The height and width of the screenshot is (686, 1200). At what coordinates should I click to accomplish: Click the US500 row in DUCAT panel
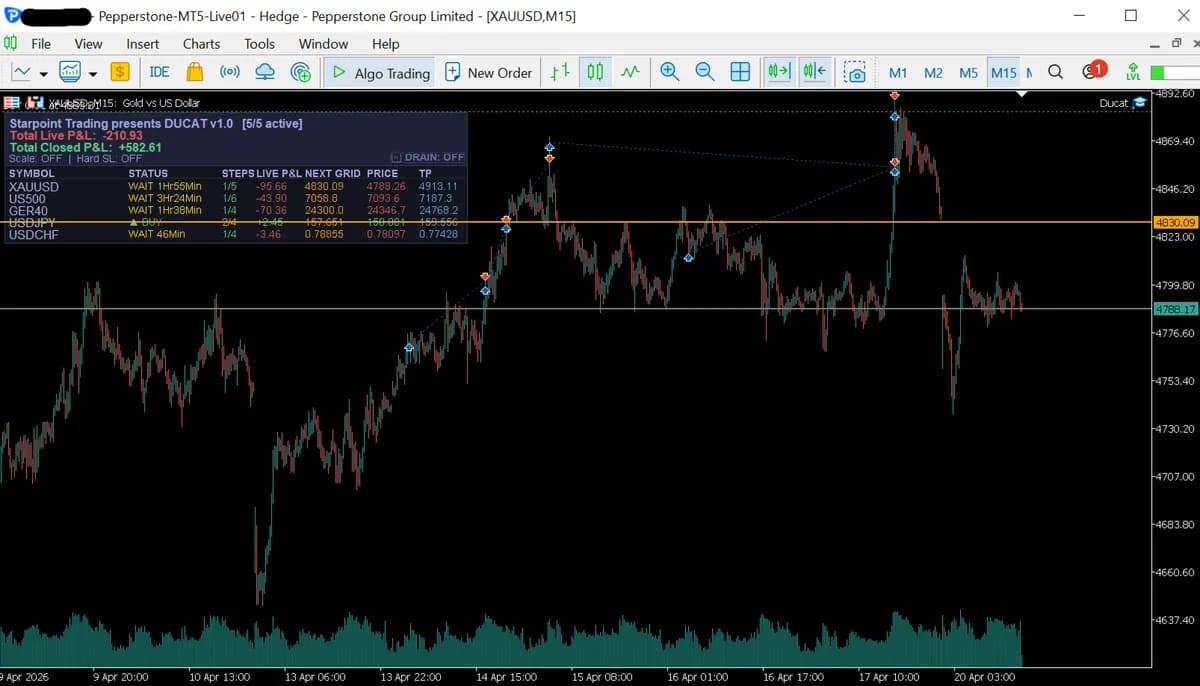[x=234, y=198]
